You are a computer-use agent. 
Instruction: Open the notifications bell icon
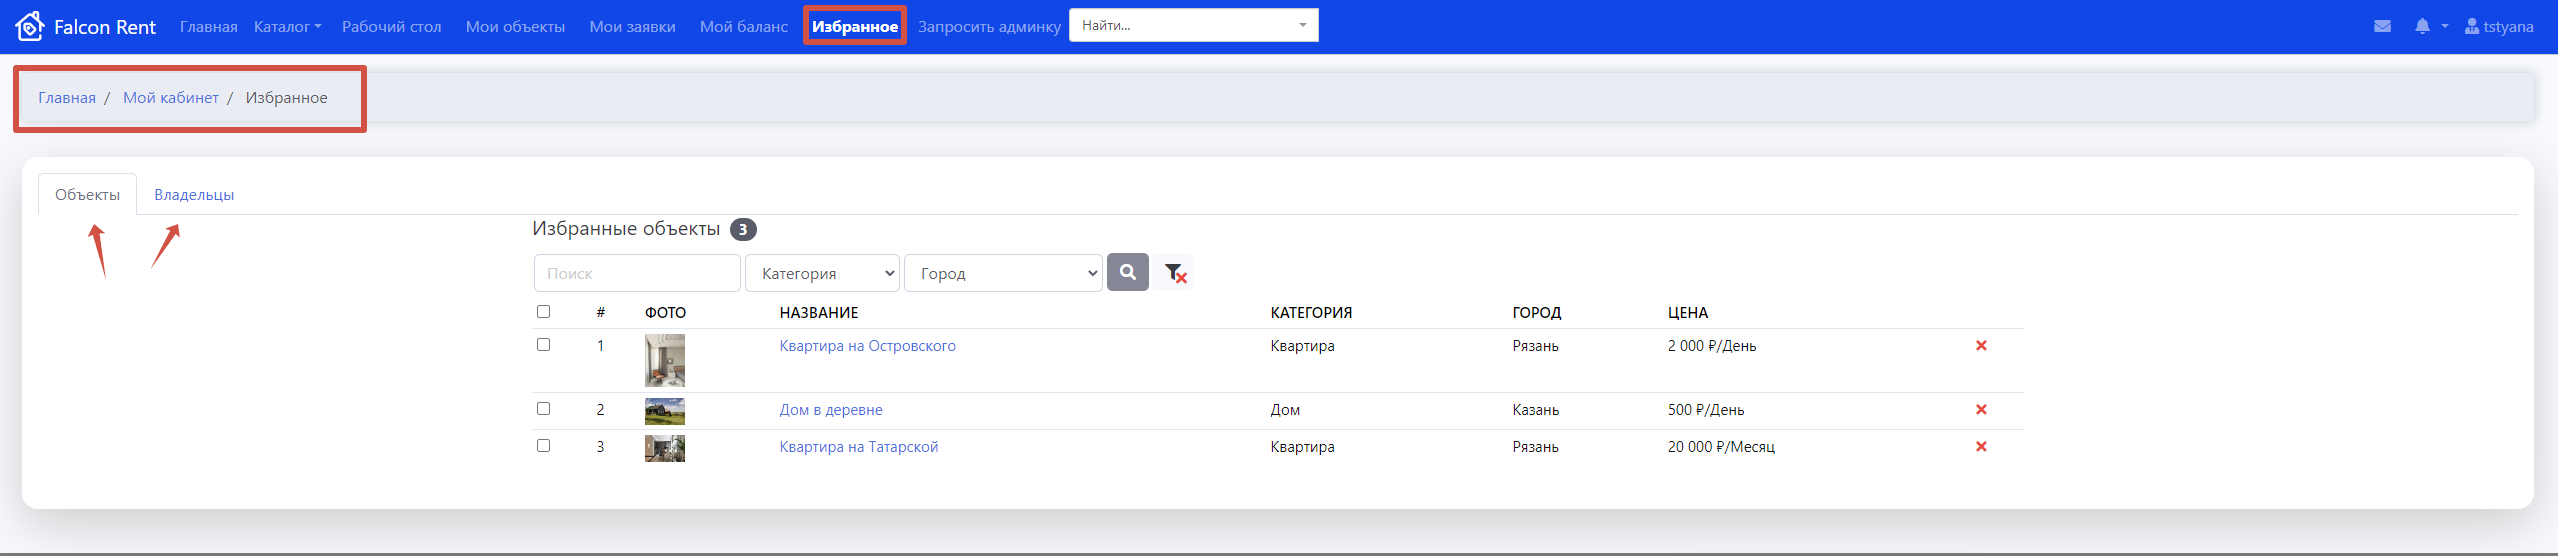pyautogui.click(x=2422, y=26)
